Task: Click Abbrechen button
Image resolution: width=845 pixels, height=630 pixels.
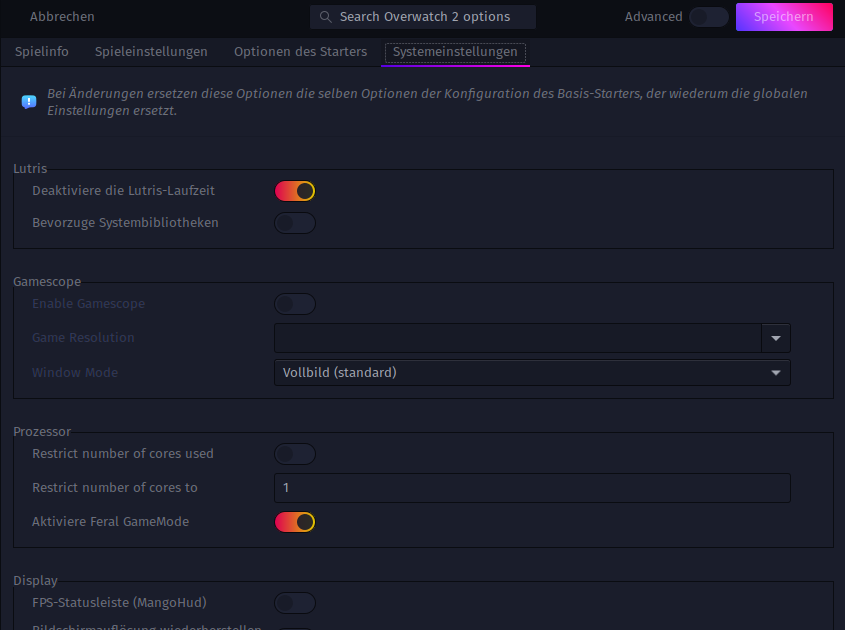Action: pos(62,17)
